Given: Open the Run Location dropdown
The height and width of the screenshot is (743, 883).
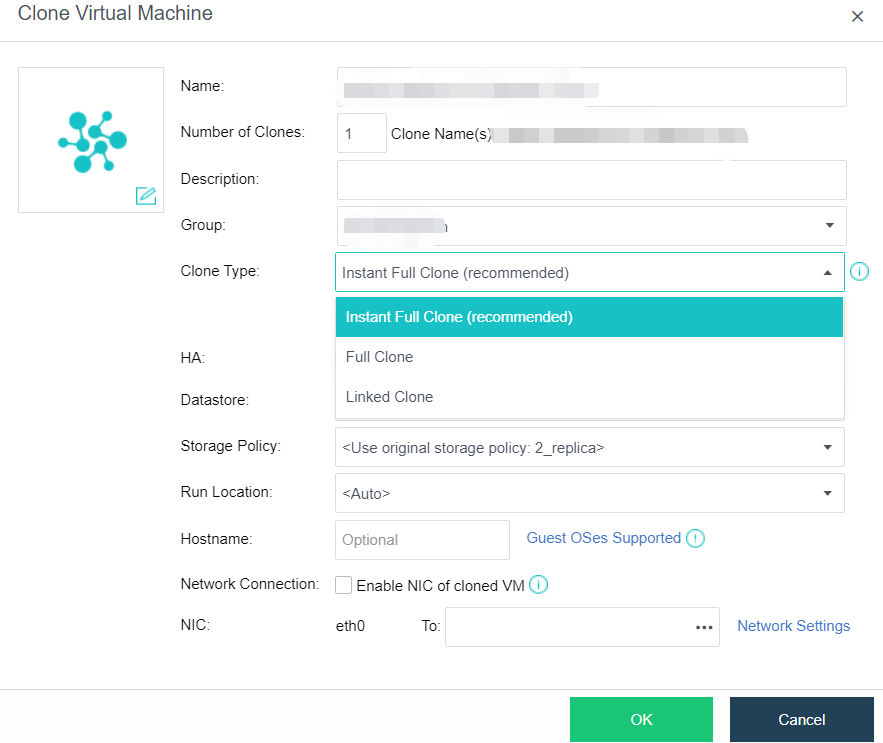Looking at the screenshot, I should click(827, 494).
